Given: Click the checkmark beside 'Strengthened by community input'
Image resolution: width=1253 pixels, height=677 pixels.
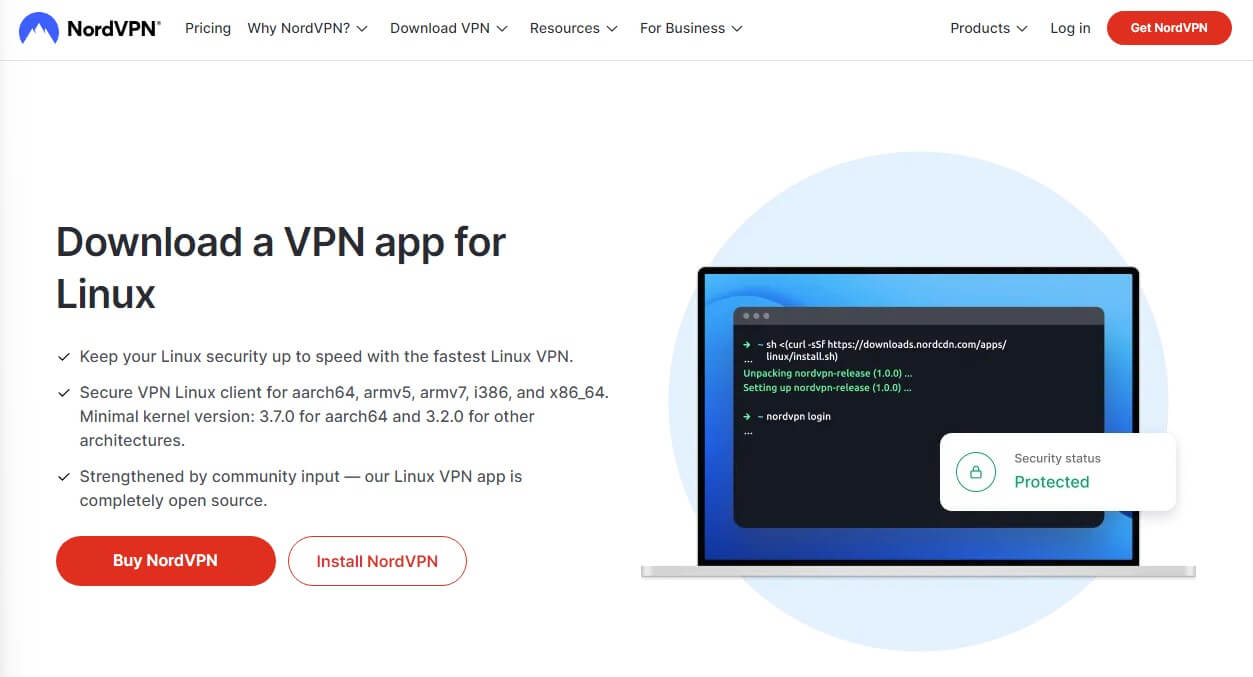Looking at the screenshot, I should [x=64, y=476].
